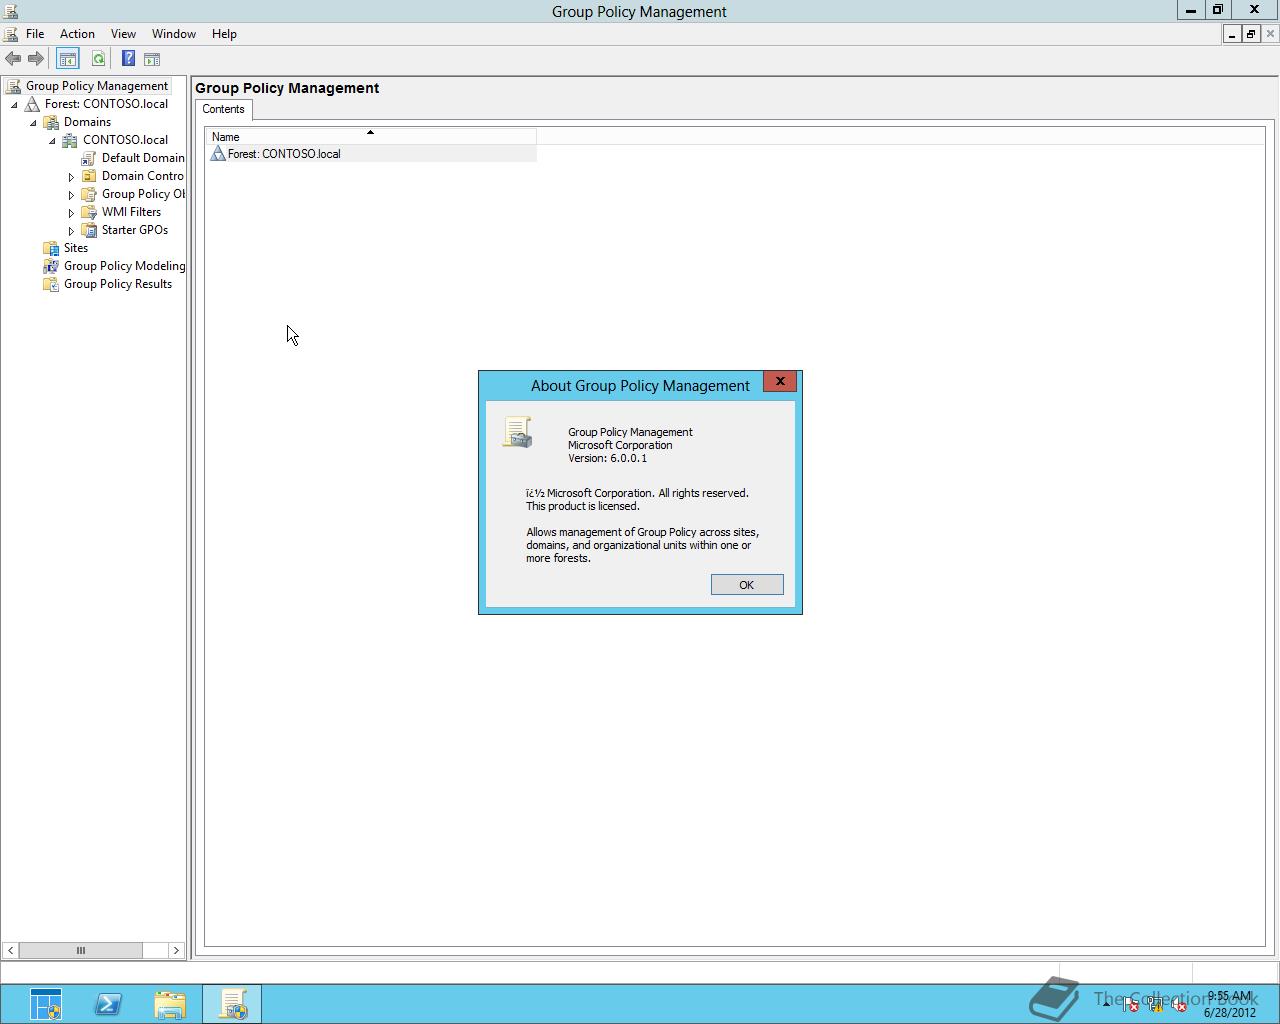Image resolution: width=1280 pixels, height=1024 pixels.
Task: Restore down the inner console window
Action: (1250, 34)
